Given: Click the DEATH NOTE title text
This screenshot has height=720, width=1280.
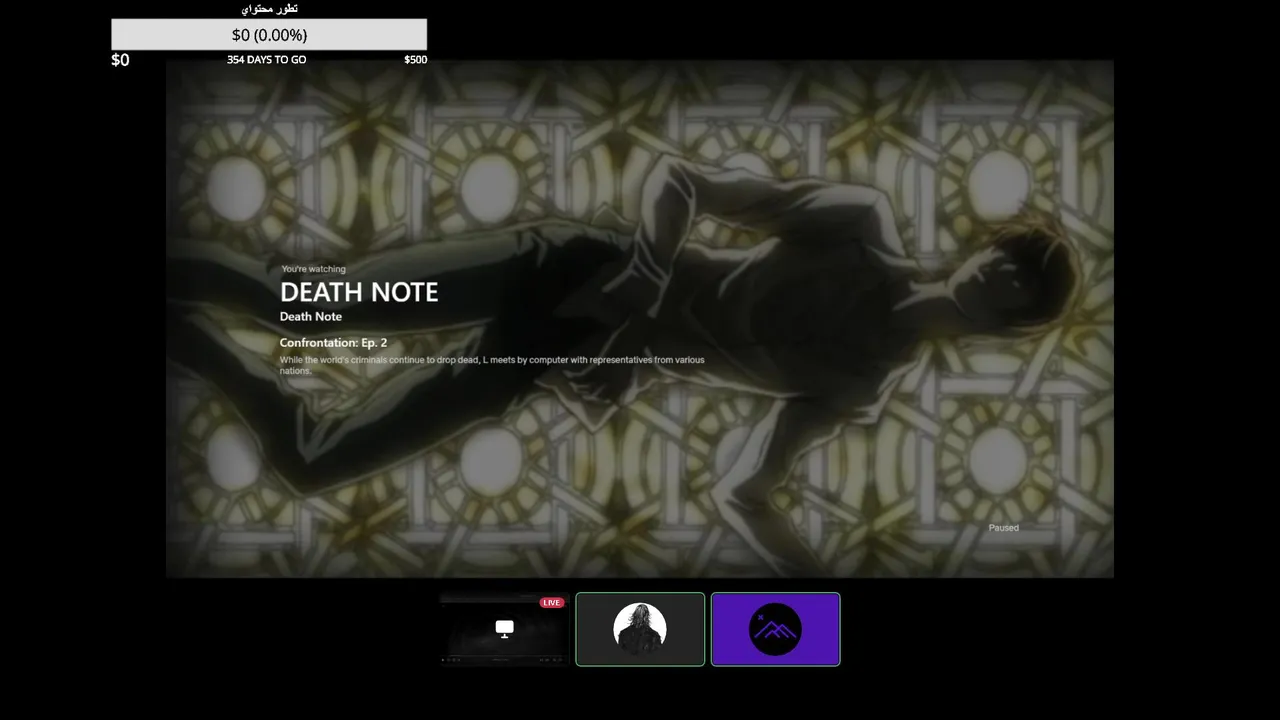Looking at the screenshot, I should pyautogui.click(x=359, y=292).
